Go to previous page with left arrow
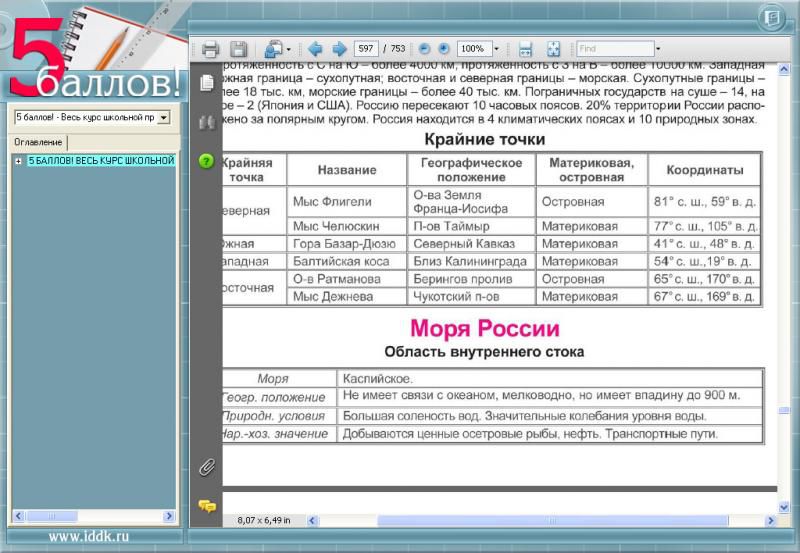Image resolution: width=800 pixels, height=553 pixels. 315,49
